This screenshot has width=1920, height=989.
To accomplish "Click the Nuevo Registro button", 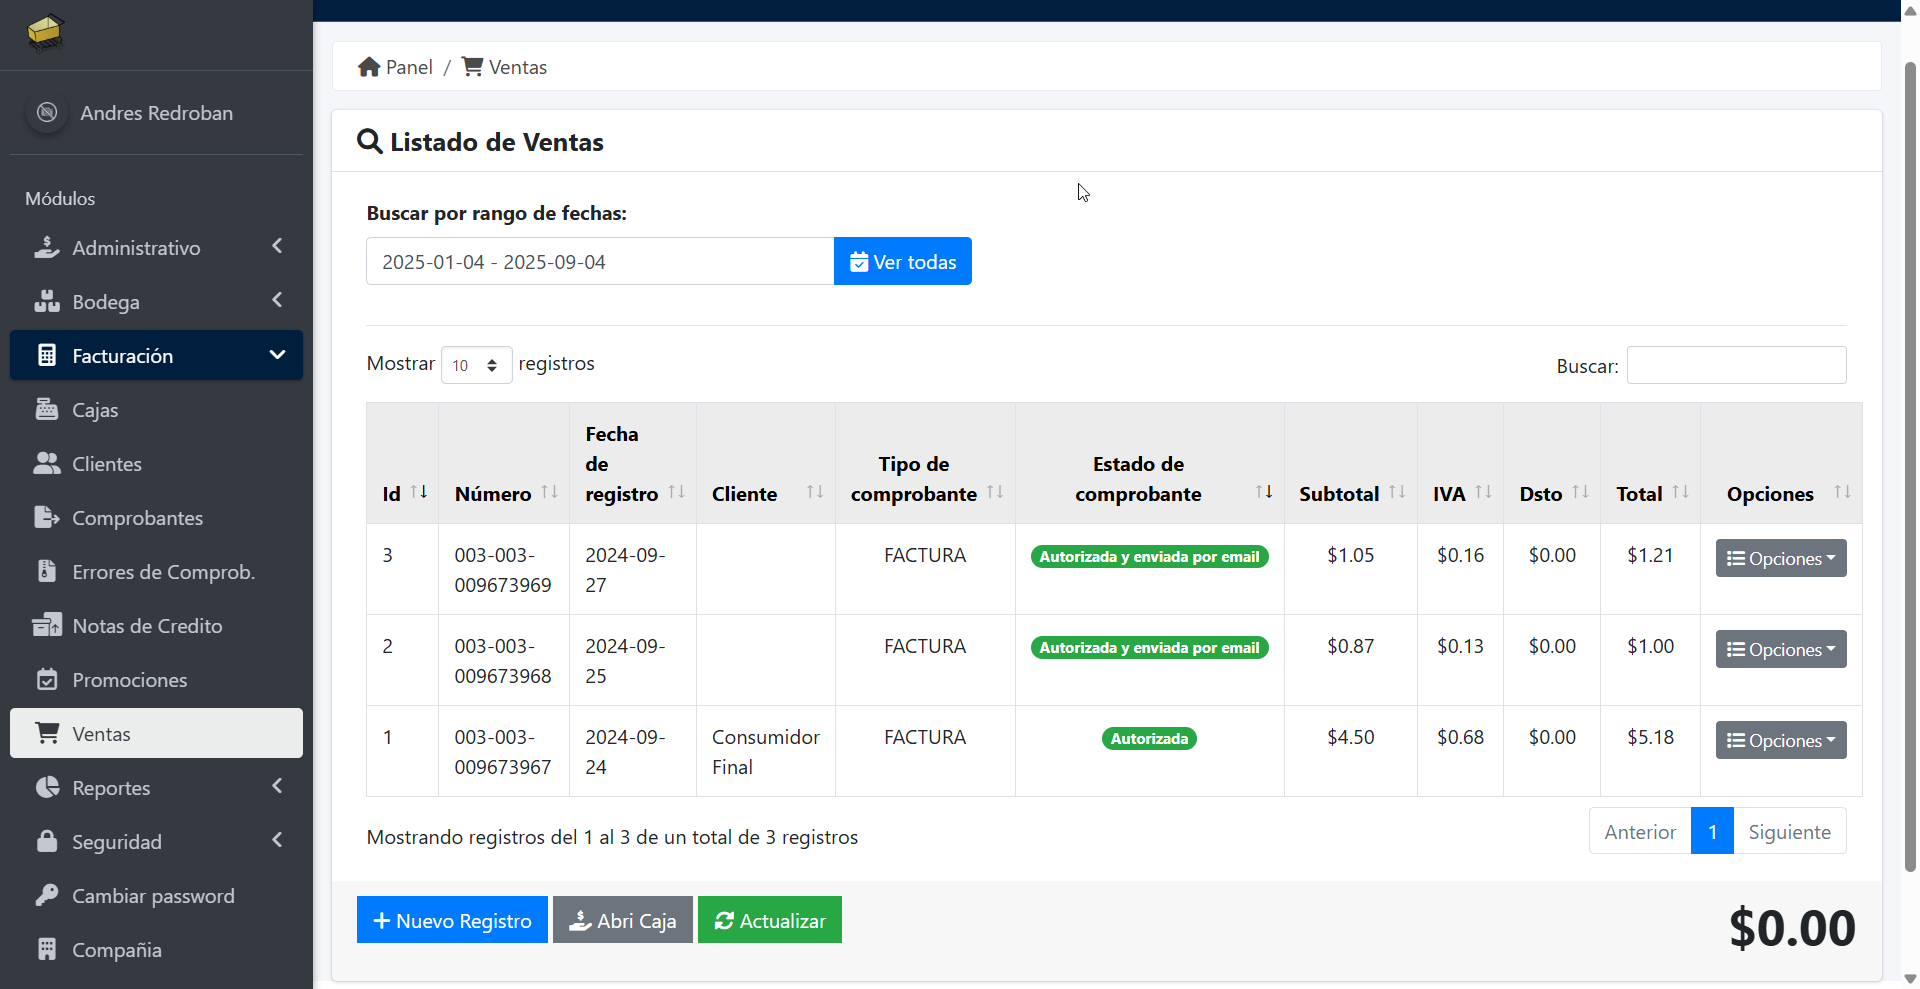I will (x=452, y=920).
